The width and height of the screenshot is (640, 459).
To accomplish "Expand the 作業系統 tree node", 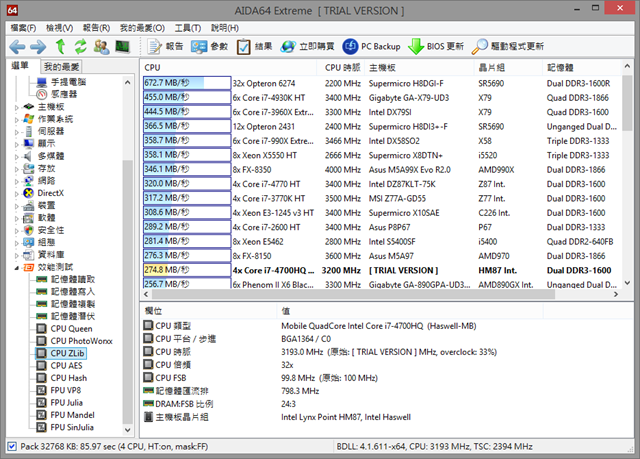I will click(x=17, y=120).
